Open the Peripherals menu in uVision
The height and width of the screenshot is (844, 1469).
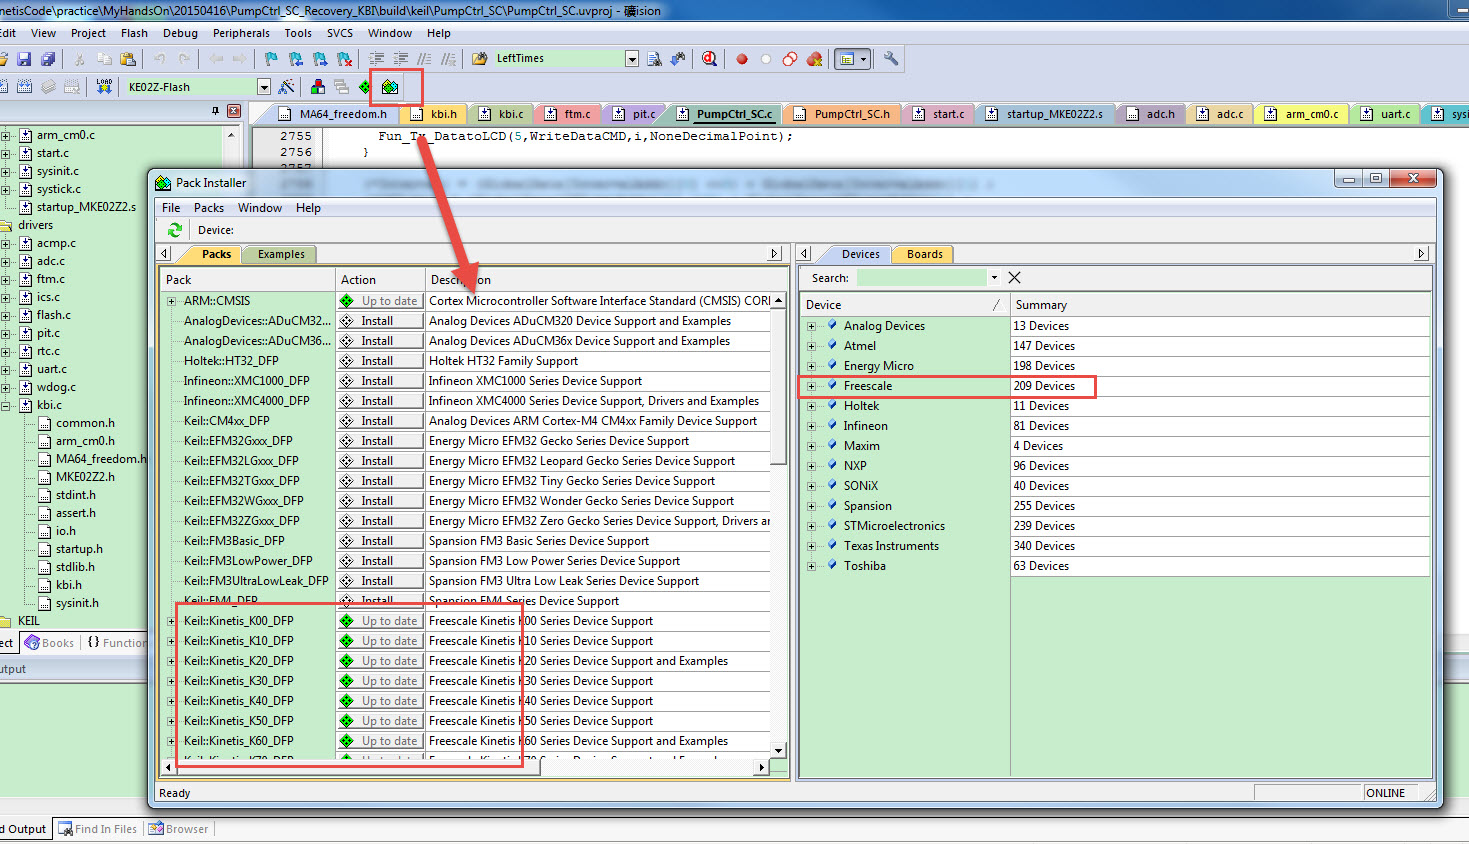tap(241, 33)
